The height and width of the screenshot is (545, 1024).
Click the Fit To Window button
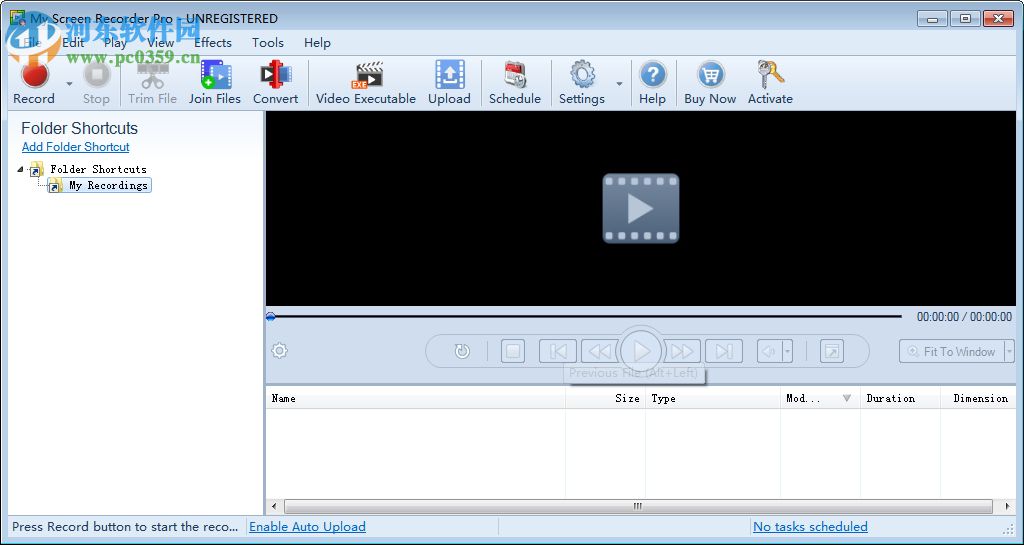(952, 351)
